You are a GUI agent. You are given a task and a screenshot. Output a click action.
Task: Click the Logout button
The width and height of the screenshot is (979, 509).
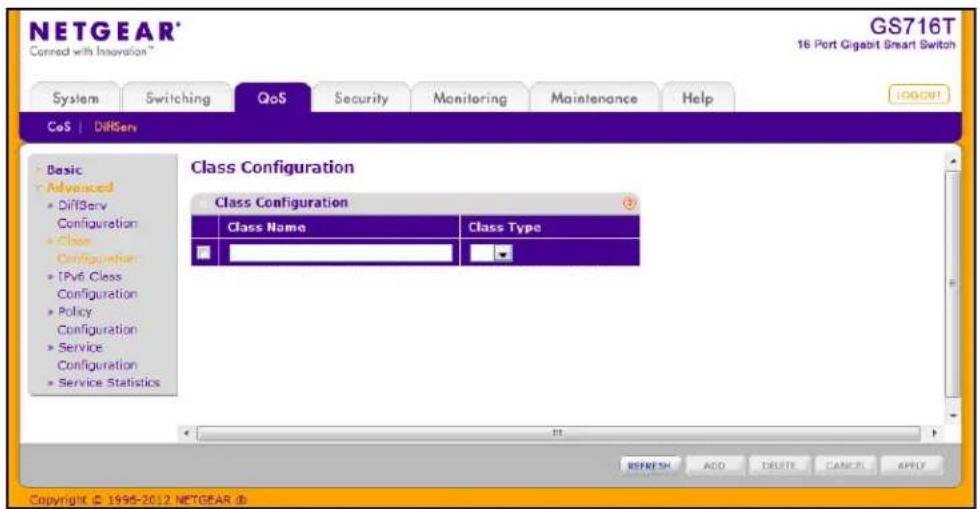pos(918,95)
